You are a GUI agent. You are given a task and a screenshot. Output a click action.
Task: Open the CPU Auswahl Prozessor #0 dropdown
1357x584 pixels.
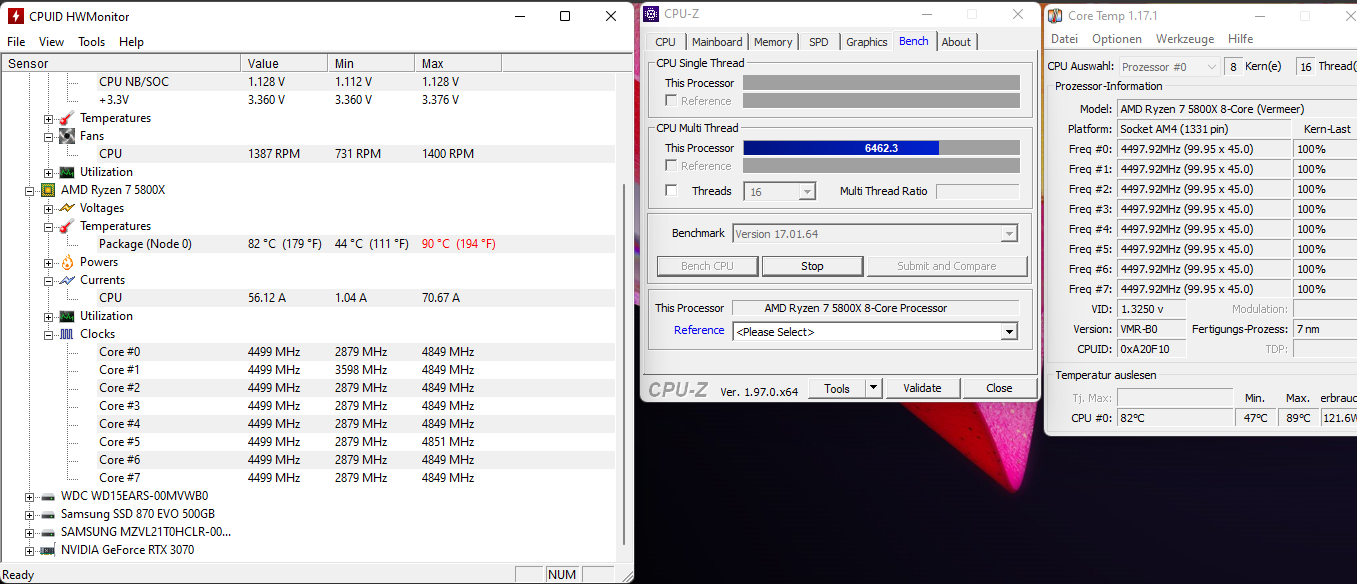pos(1167,67)
